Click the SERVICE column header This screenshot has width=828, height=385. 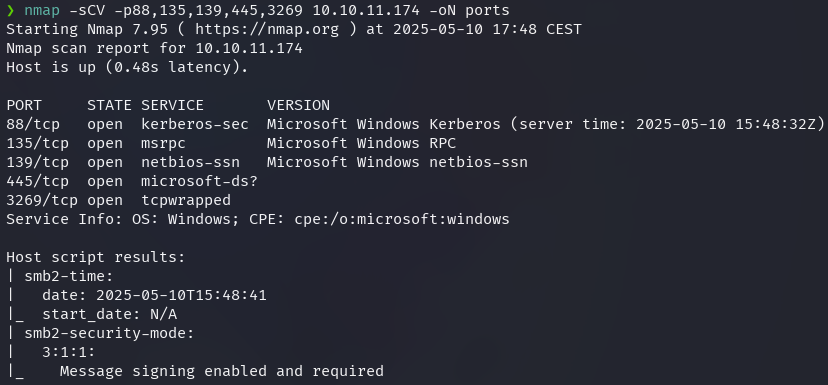click(x=172, y=105)
